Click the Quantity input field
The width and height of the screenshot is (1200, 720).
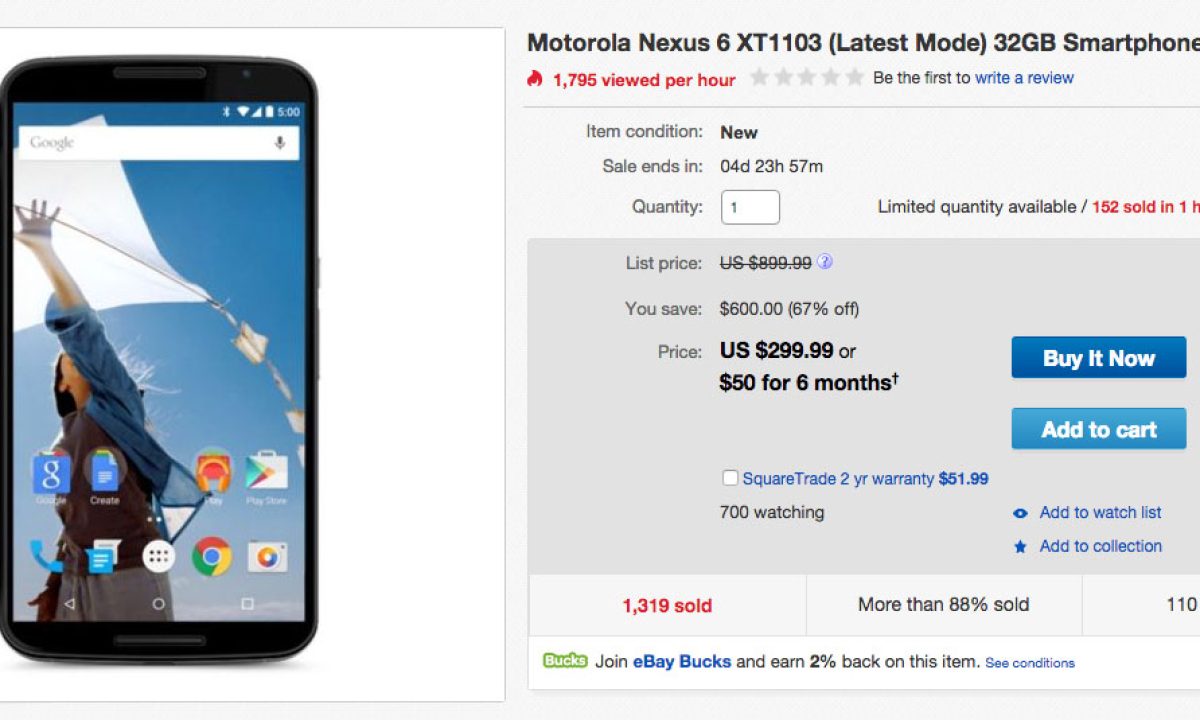[750, 208]
